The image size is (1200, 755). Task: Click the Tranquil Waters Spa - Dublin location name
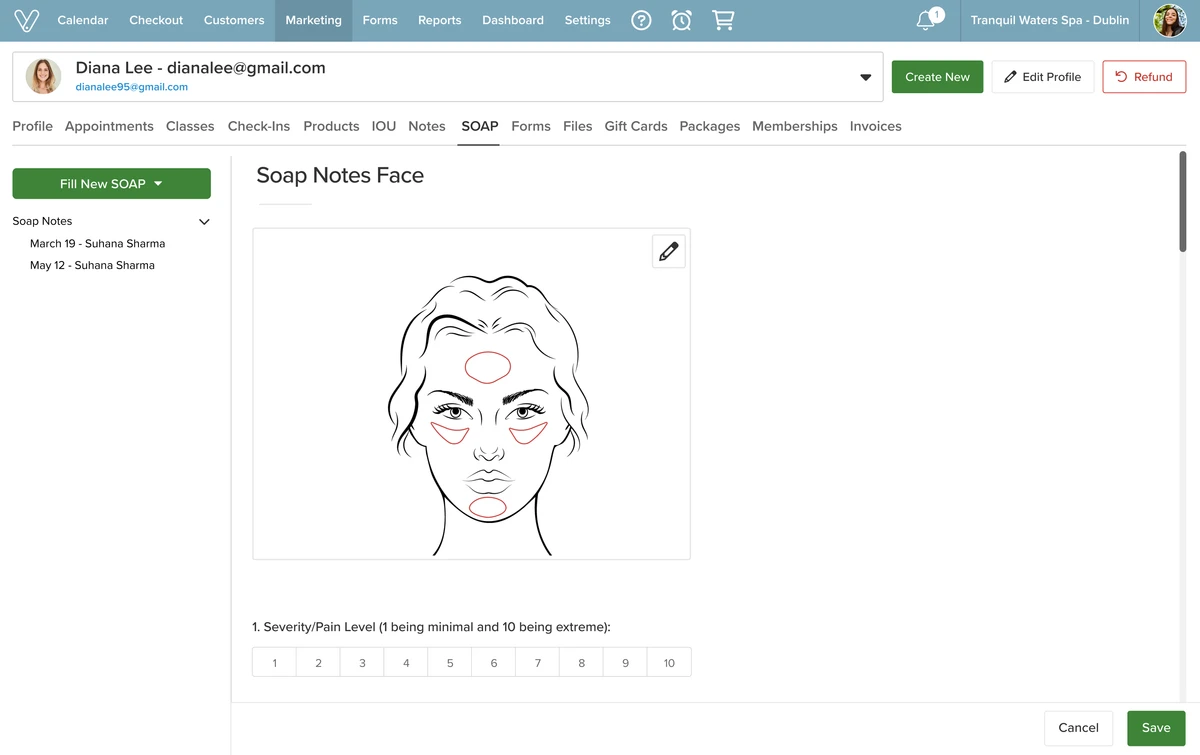point(1050,20)
